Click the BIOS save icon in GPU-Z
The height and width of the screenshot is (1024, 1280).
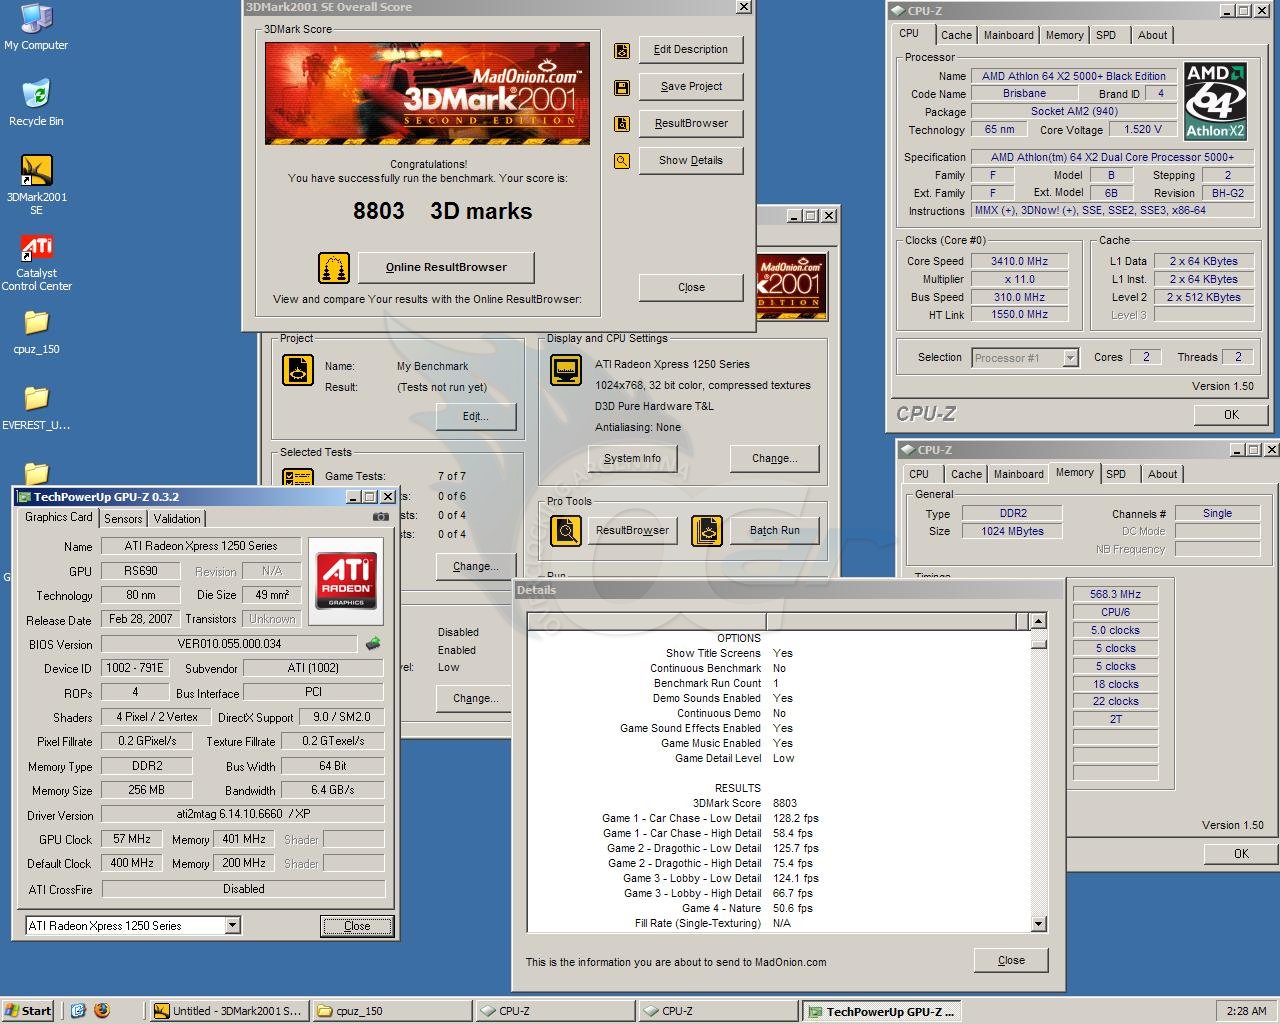tap(373, 644)
